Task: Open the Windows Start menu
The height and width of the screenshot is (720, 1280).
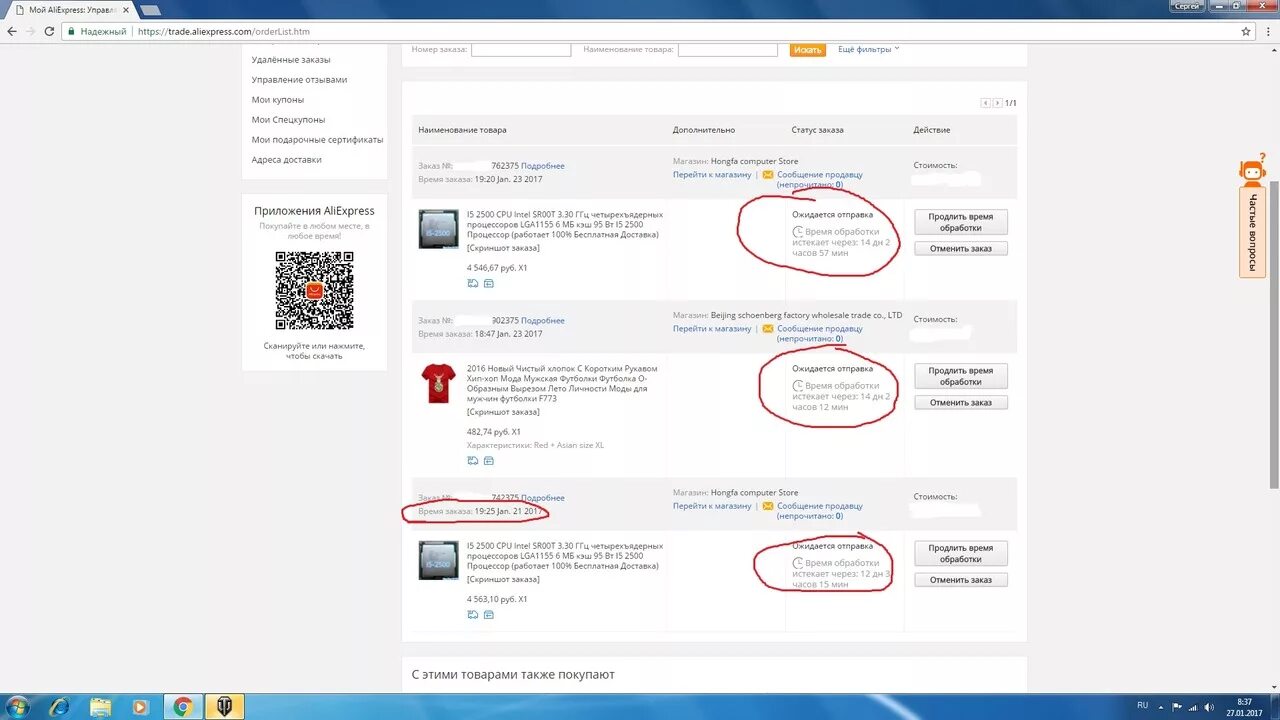Action: (17, 707)
